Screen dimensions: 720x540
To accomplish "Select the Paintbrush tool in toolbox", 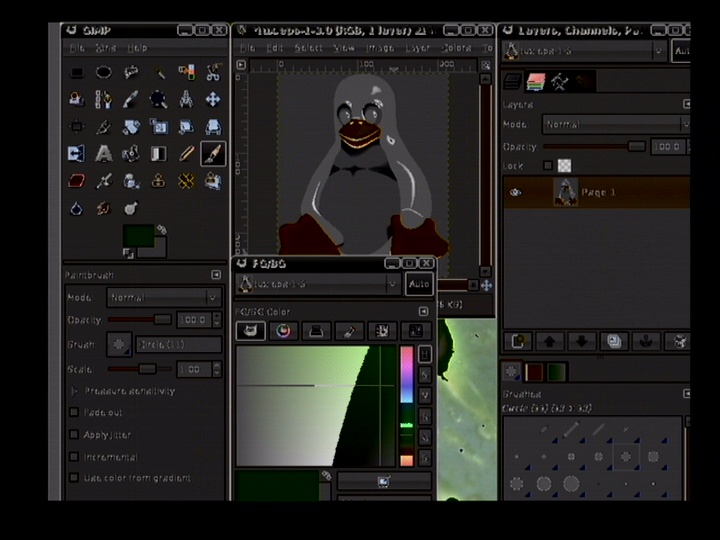I will 213,153.
